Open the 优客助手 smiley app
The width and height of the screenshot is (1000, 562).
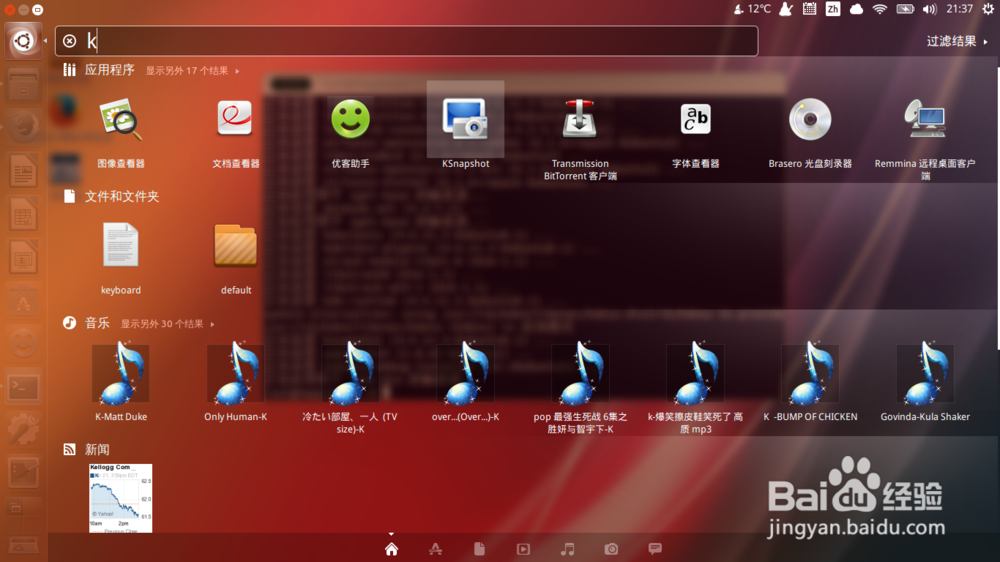click(x=350, y=120)
